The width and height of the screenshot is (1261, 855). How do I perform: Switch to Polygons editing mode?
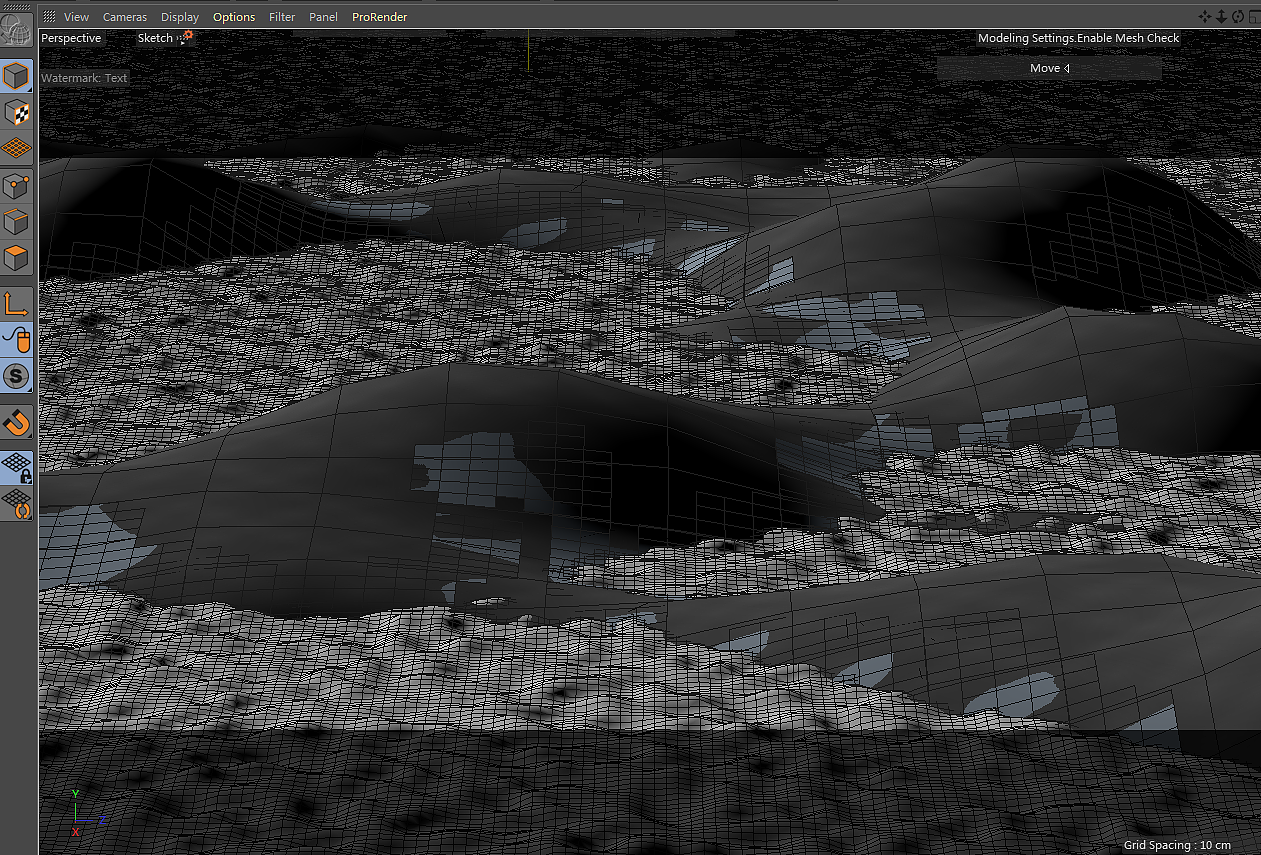pos(17,257)
